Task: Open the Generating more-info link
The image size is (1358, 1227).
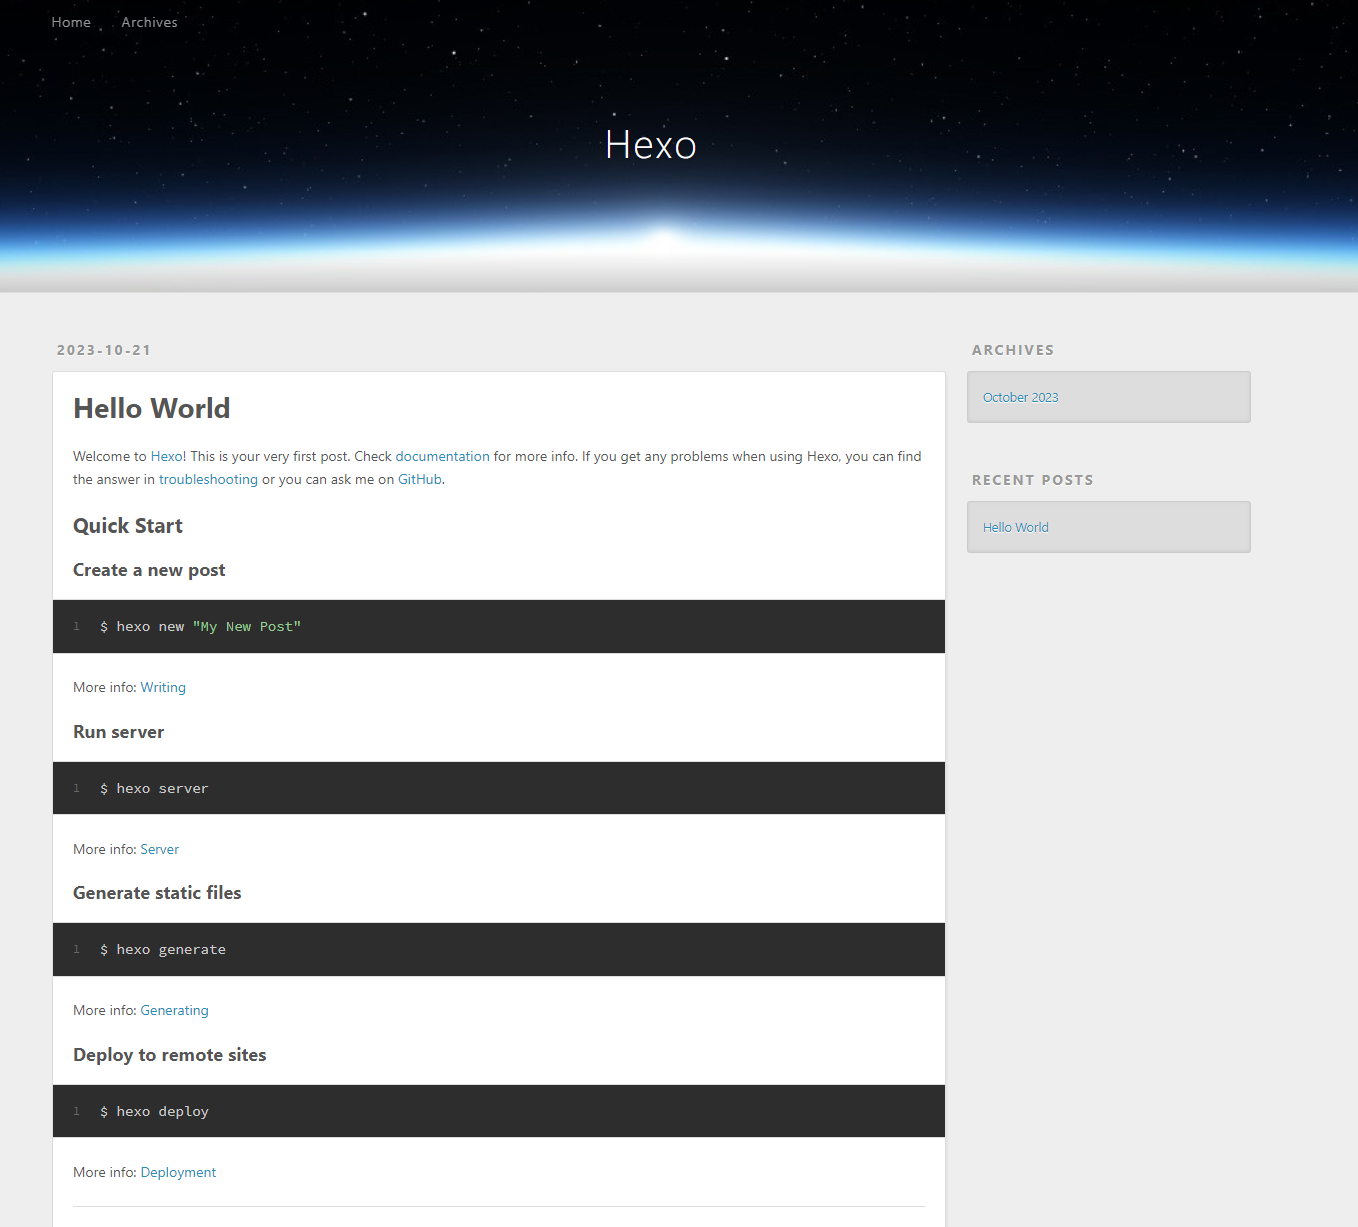Action: tap(175, 1010)
